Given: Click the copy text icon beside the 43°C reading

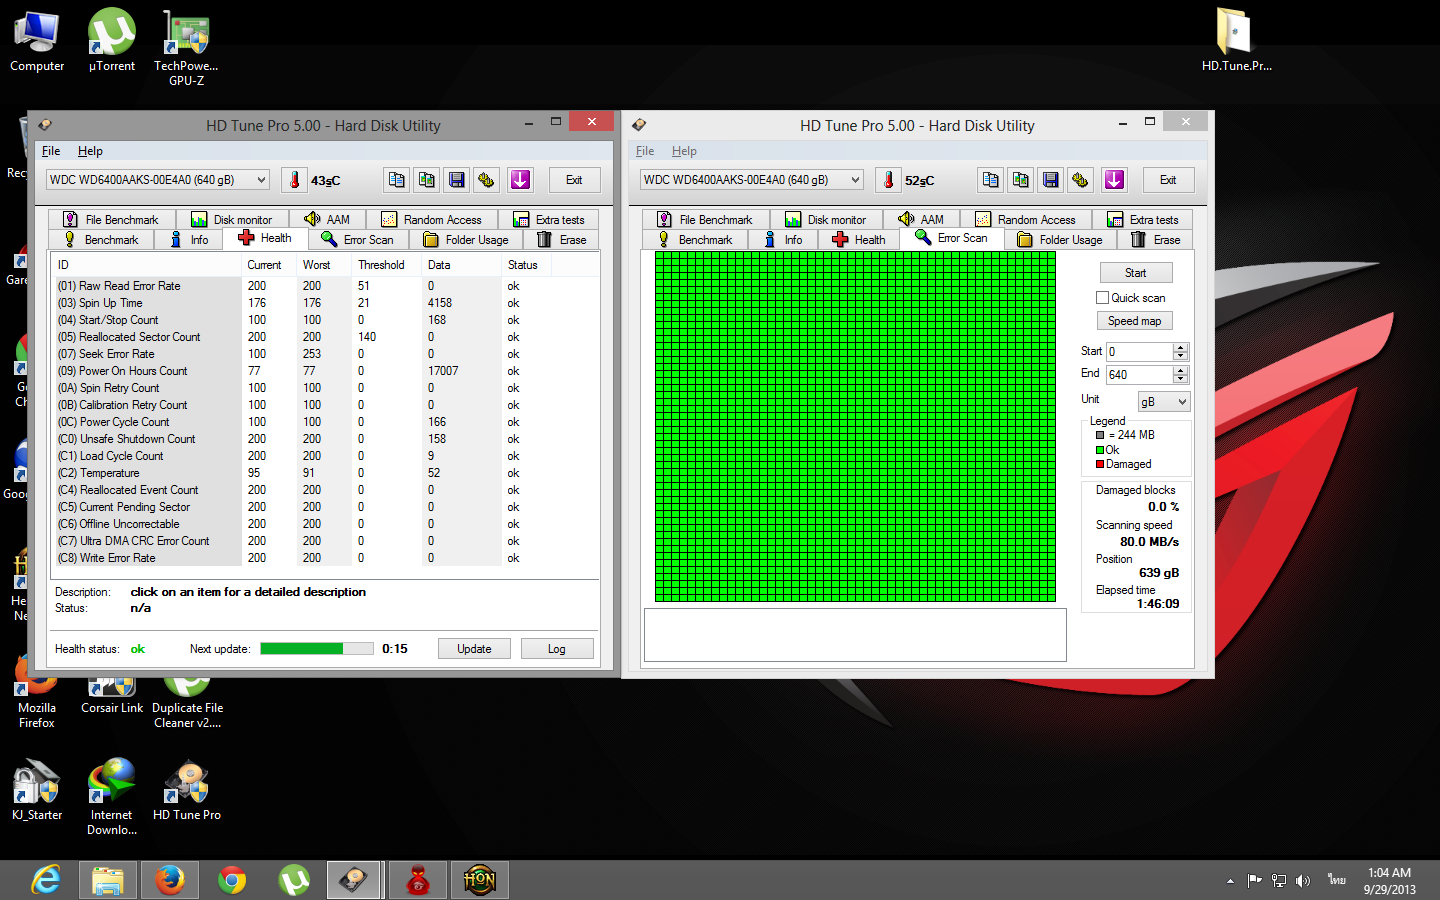Looking at the screenshot, I should (x=396, y=180).
